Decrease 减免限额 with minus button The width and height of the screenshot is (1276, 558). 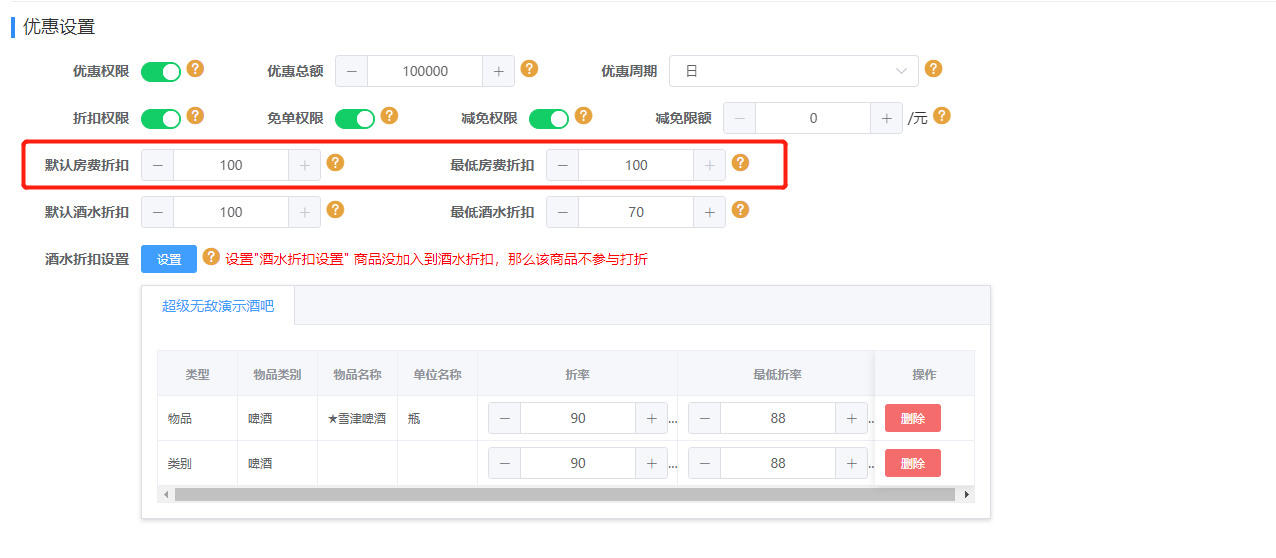coord(740,118)
